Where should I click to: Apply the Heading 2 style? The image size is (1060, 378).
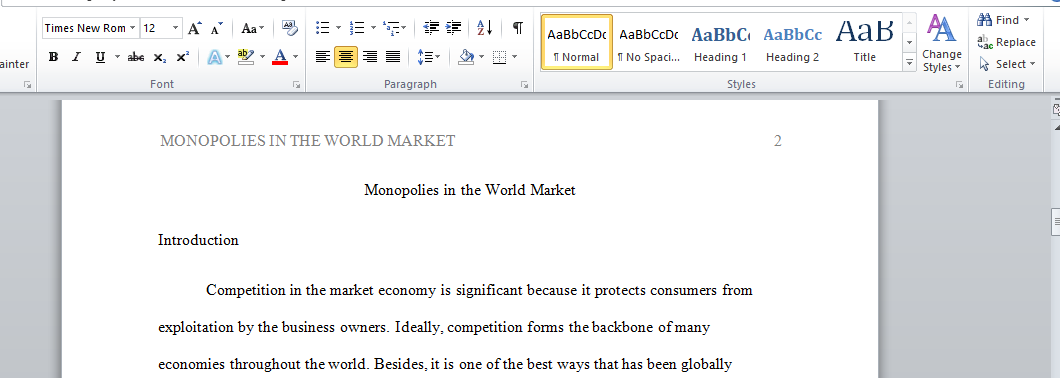(792, 42)
